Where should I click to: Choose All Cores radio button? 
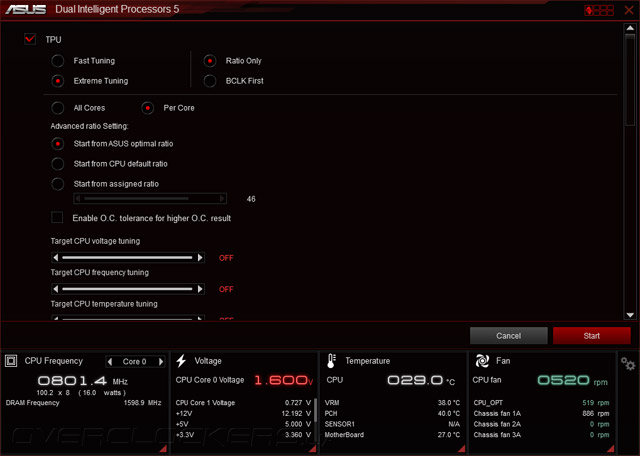click(58, 108)
